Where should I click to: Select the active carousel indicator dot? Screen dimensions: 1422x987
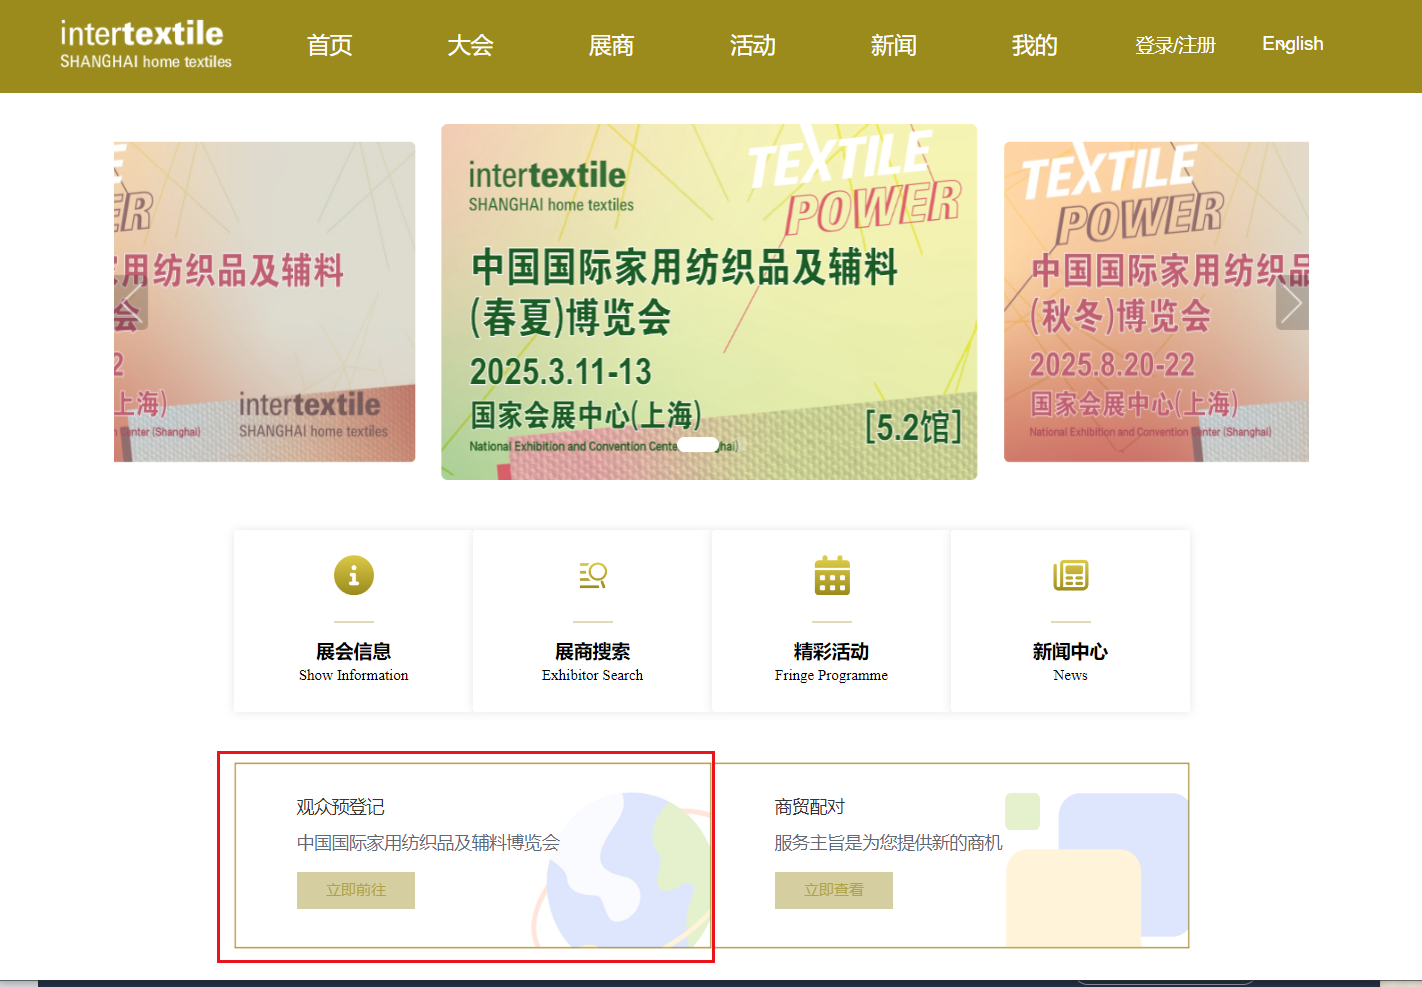click(698, 444)
